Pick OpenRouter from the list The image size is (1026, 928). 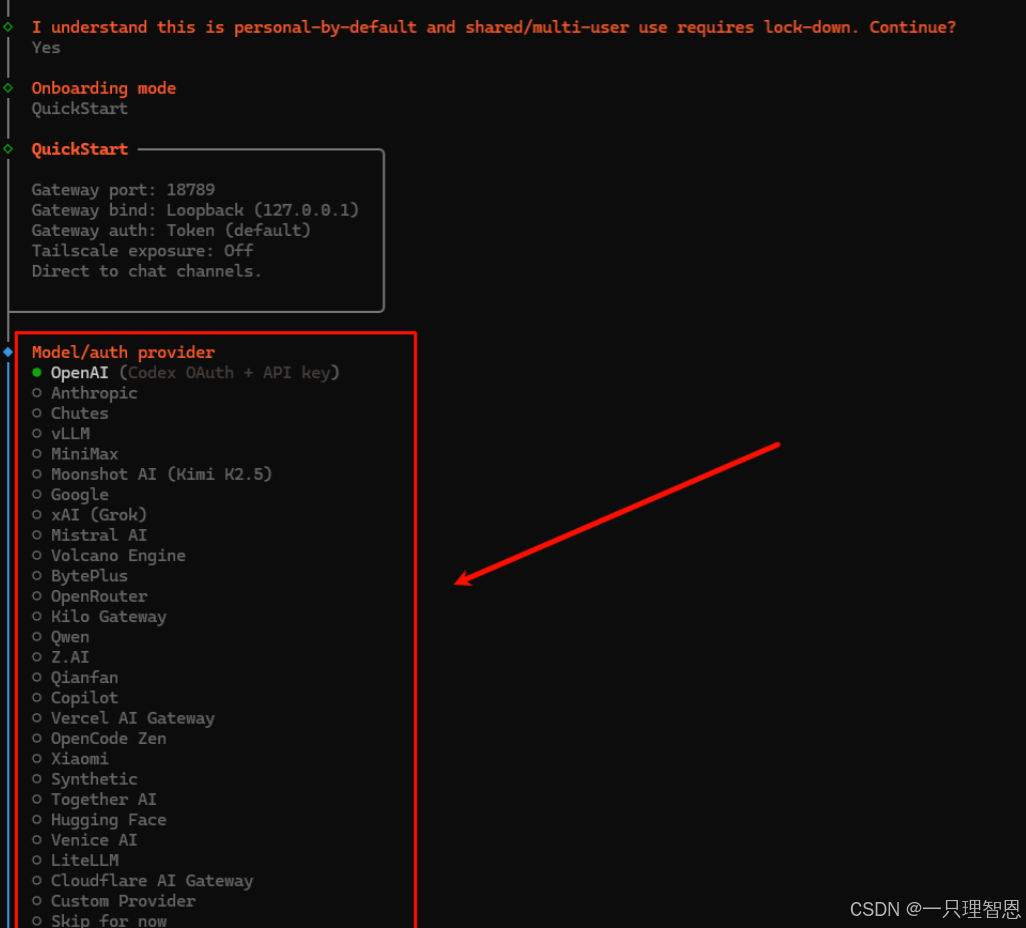[90, 596]
